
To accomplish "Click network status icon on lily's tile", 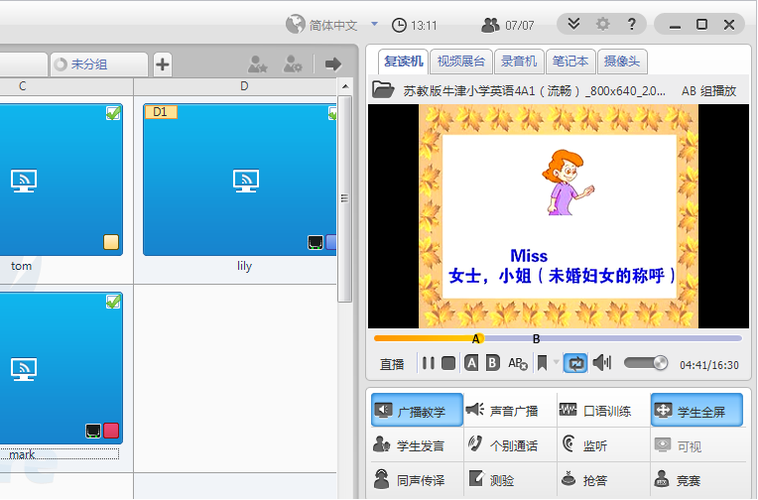I will [316, 242].
